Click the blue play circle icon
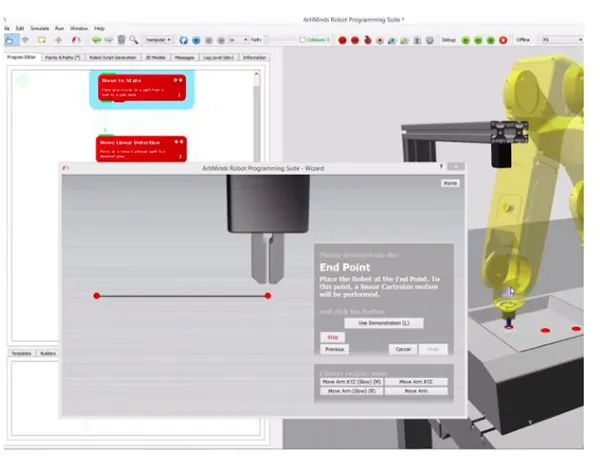This screenshot has height=460, width=600. coord(196,40)
